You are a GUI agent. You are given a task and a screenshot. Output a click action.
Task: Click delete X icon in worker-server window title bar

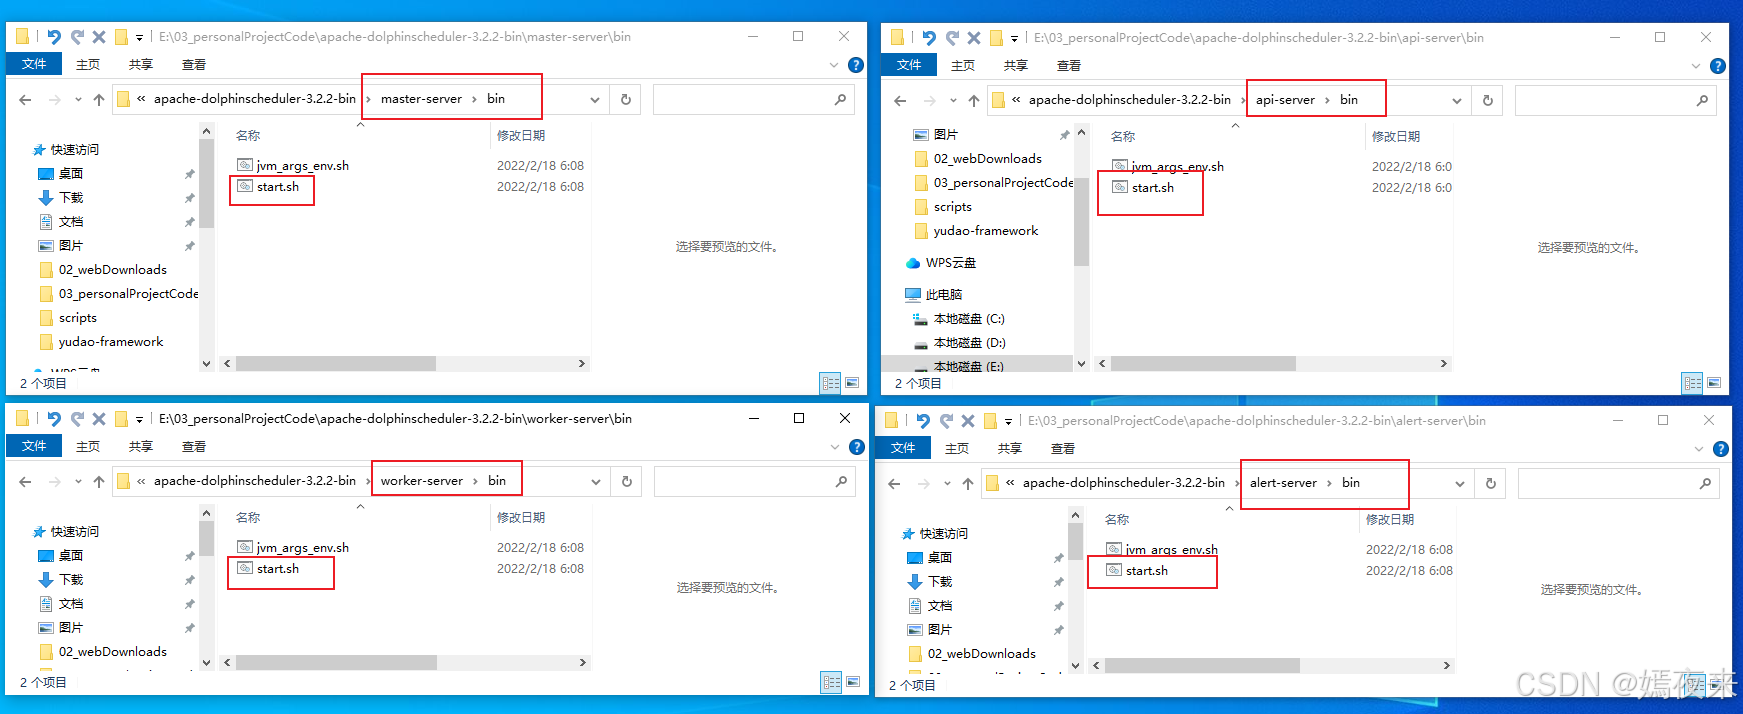(x=99, y=419)
